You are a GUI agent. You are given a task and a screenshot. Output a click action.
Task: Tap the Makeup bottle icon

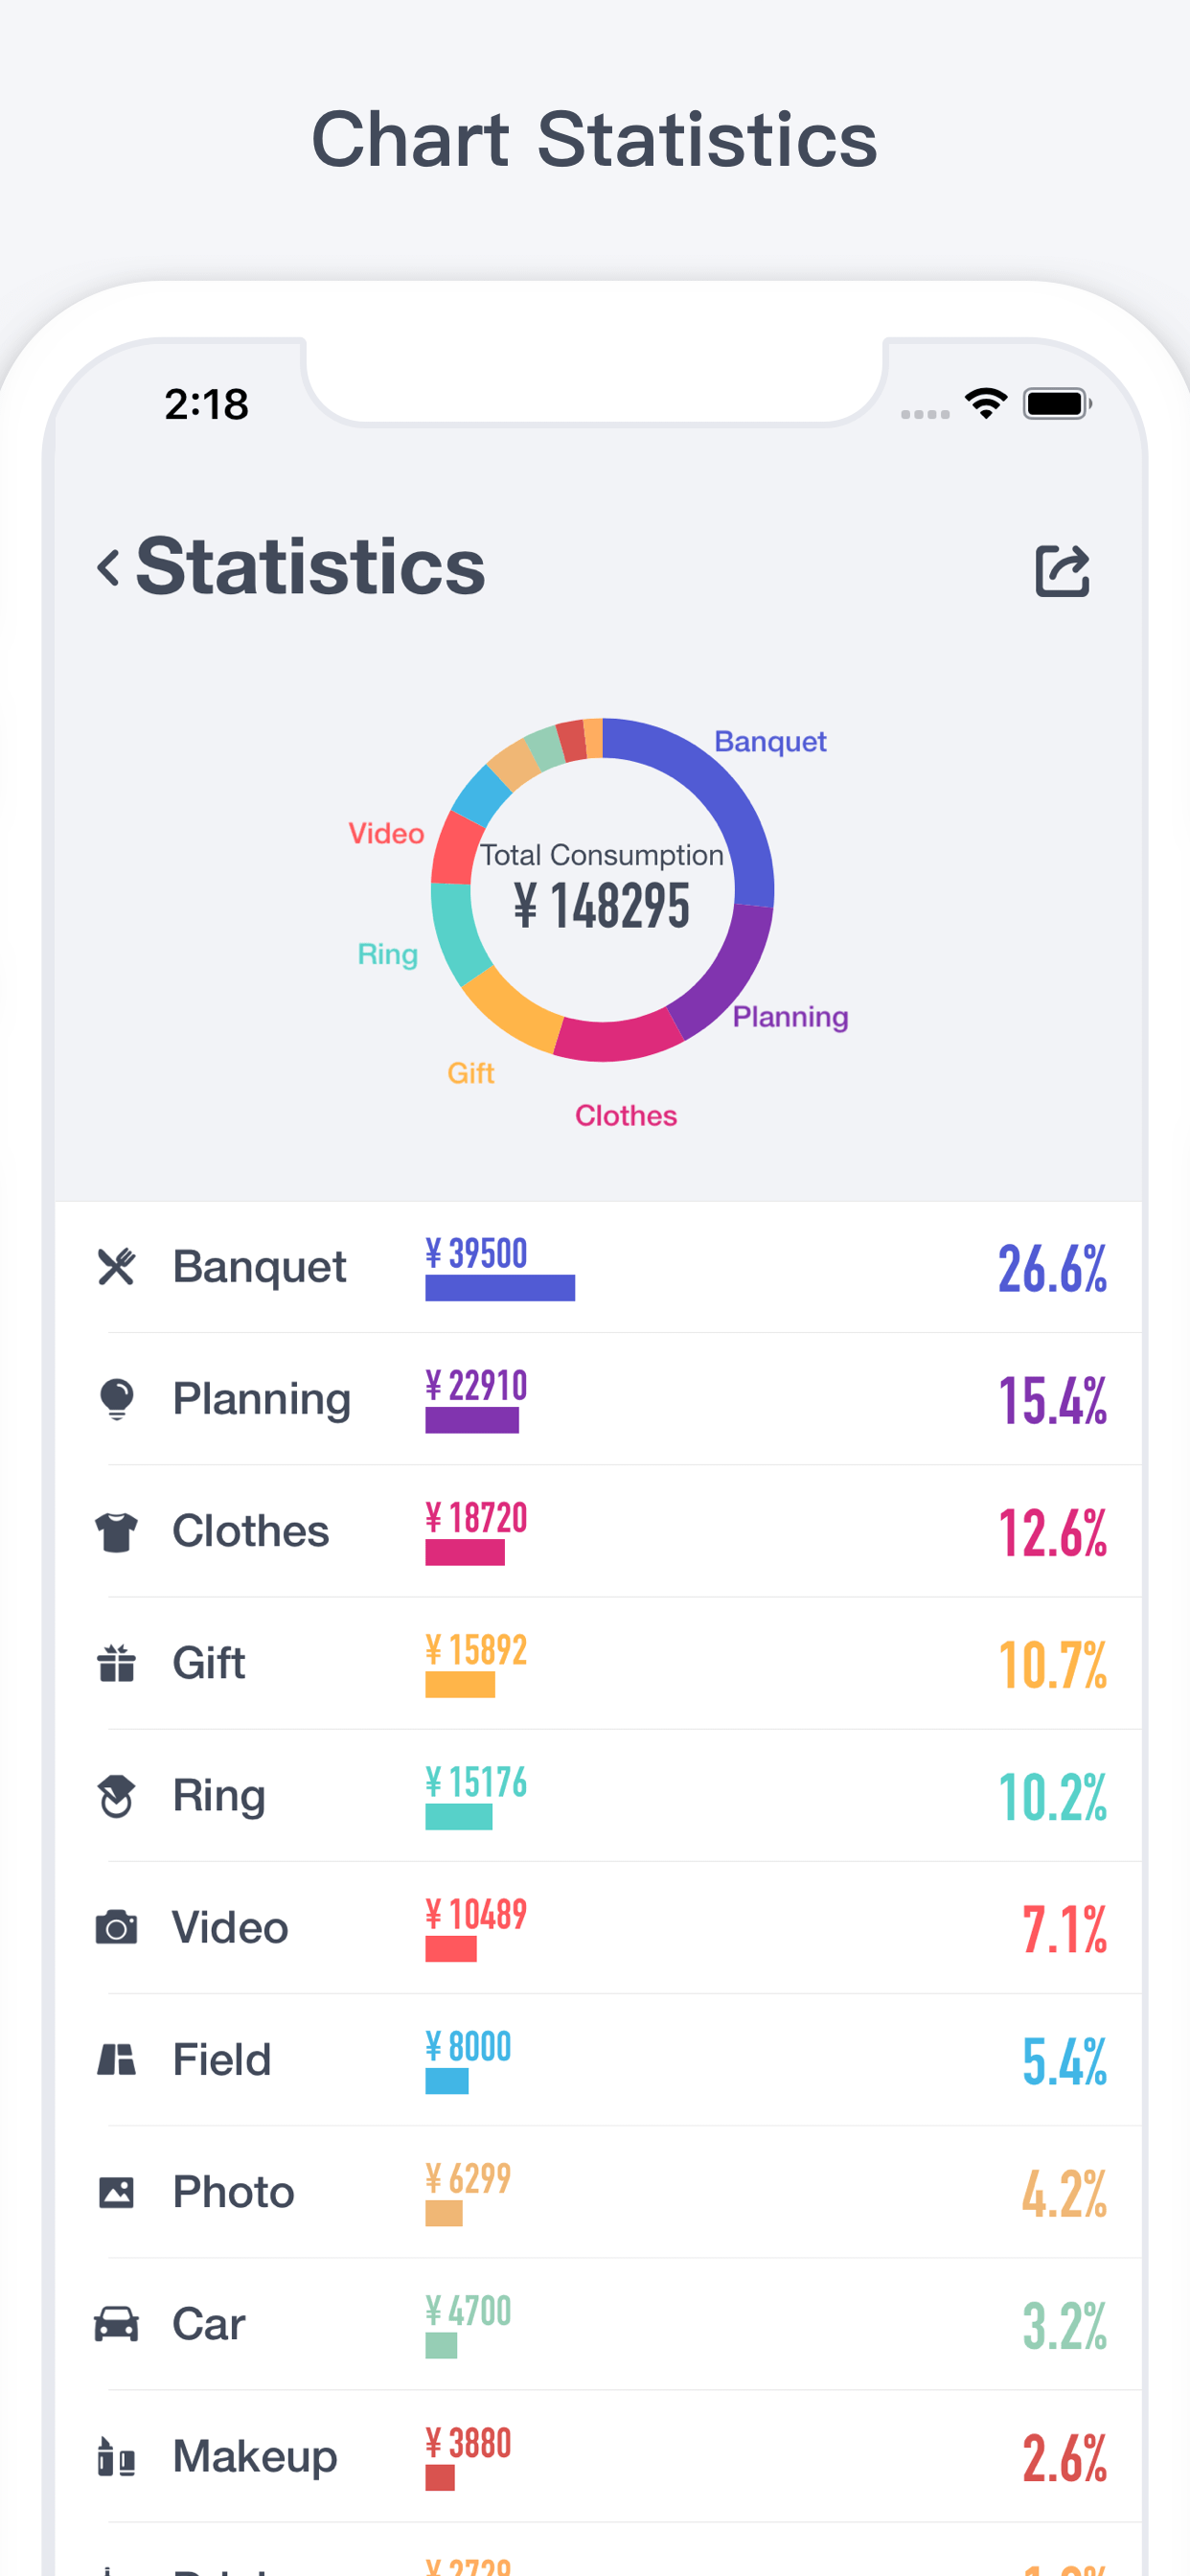tap(116, 2455)
